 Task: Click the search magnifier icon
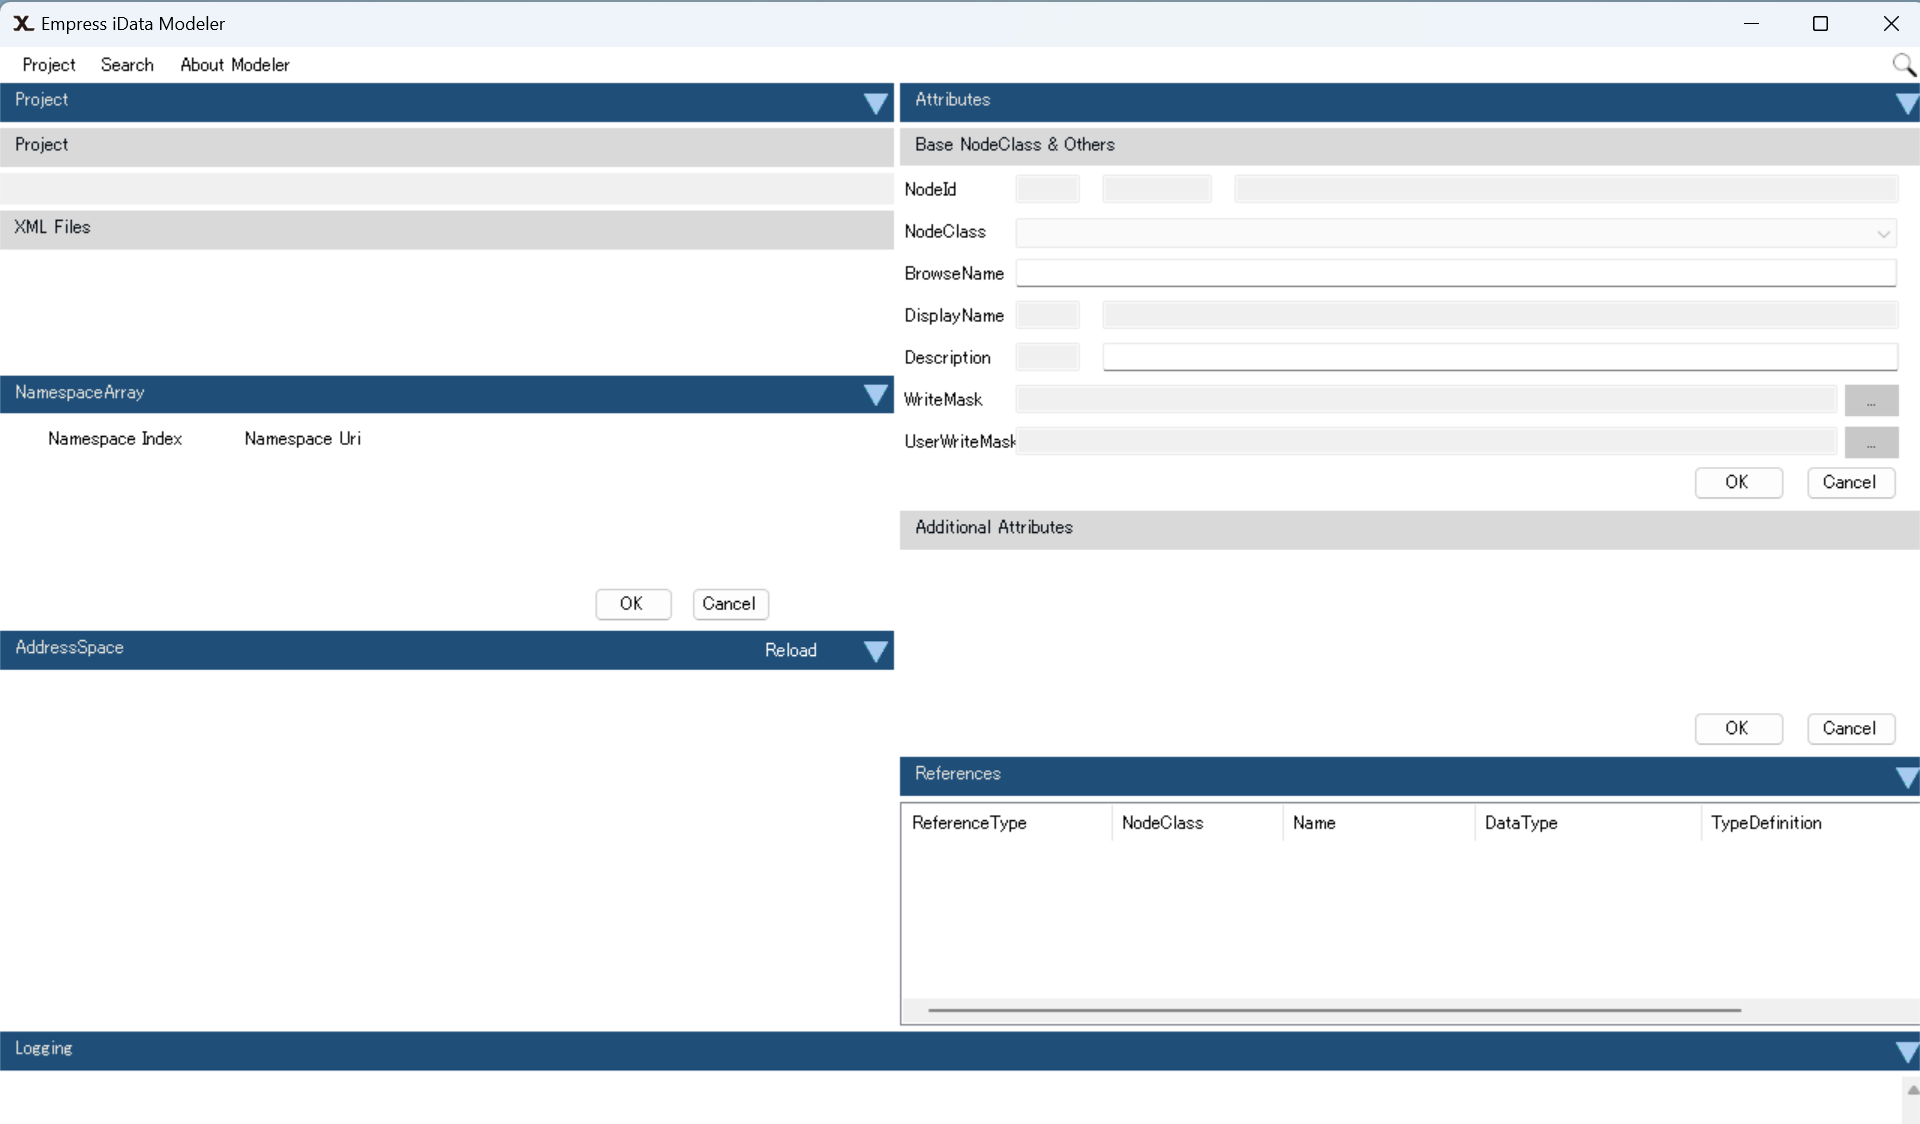pos(1903,65)
